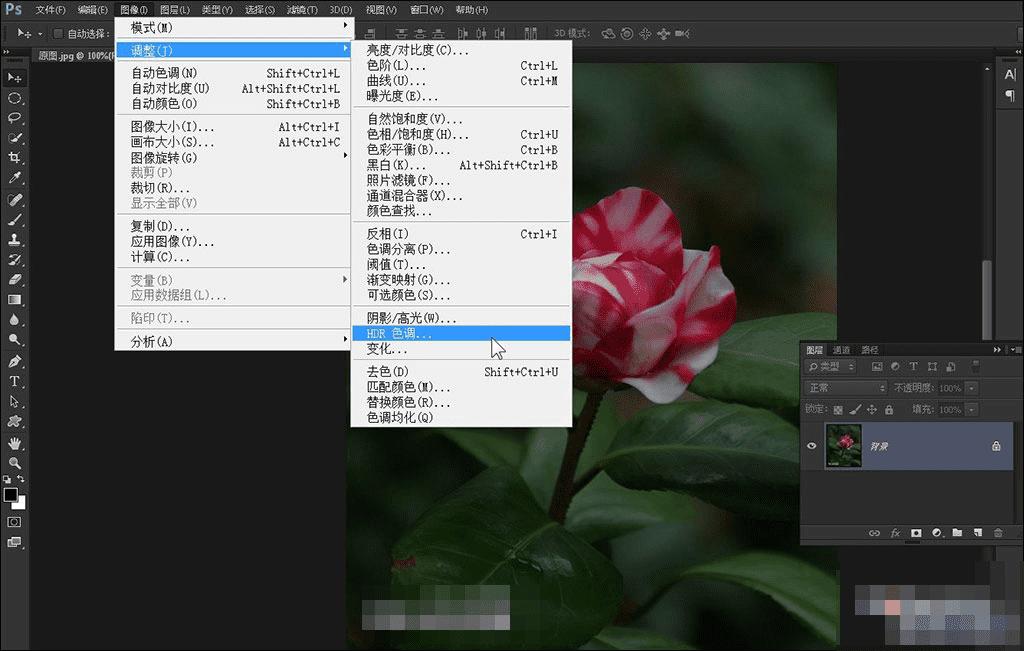This screenshot has height=651, width=1024.
Task: Click the Background layer thumbnail
Action: 844,446
